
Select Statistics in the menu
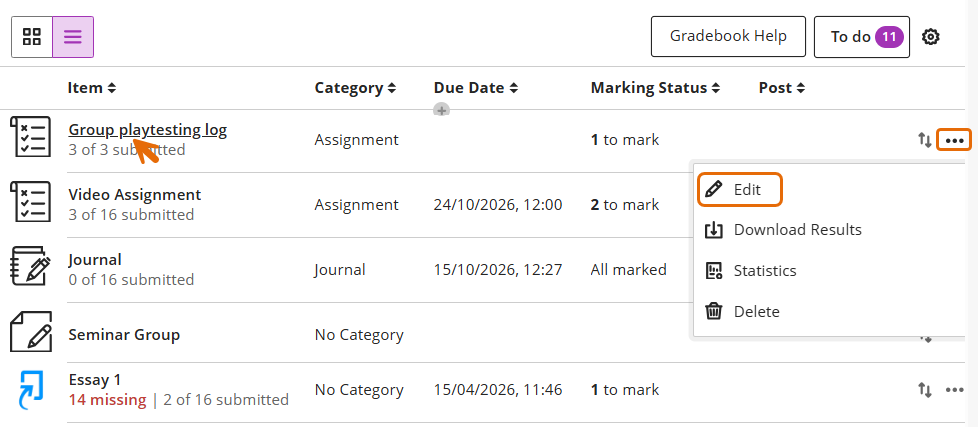[751, 271]
